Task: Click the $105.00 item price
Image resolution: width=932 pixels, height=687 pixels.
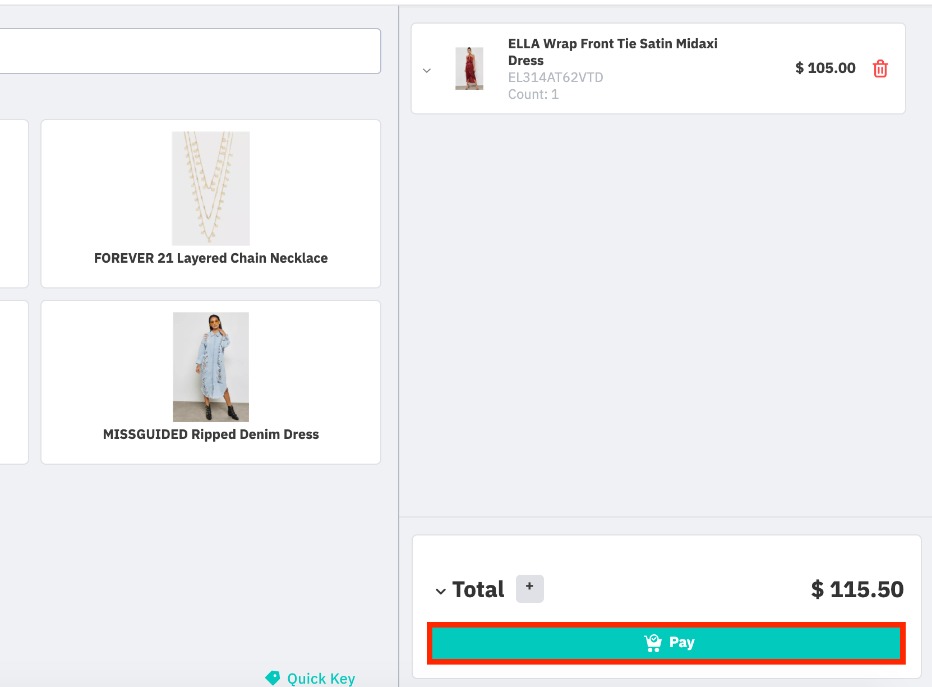Action: click(x=825, y=68)
